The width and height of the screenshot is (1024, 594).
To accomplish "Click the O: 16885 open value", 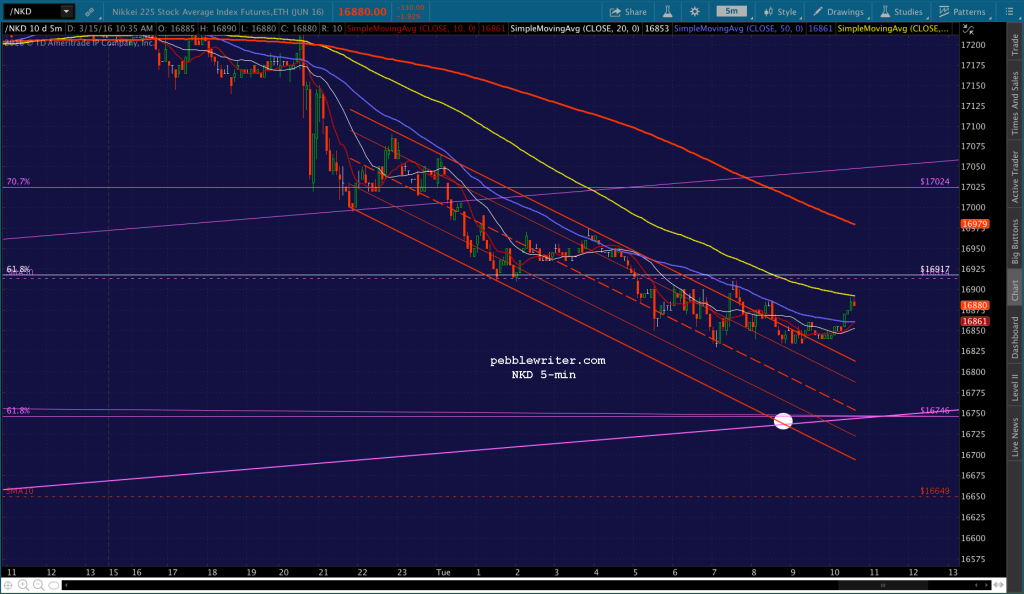I will 177,29.
